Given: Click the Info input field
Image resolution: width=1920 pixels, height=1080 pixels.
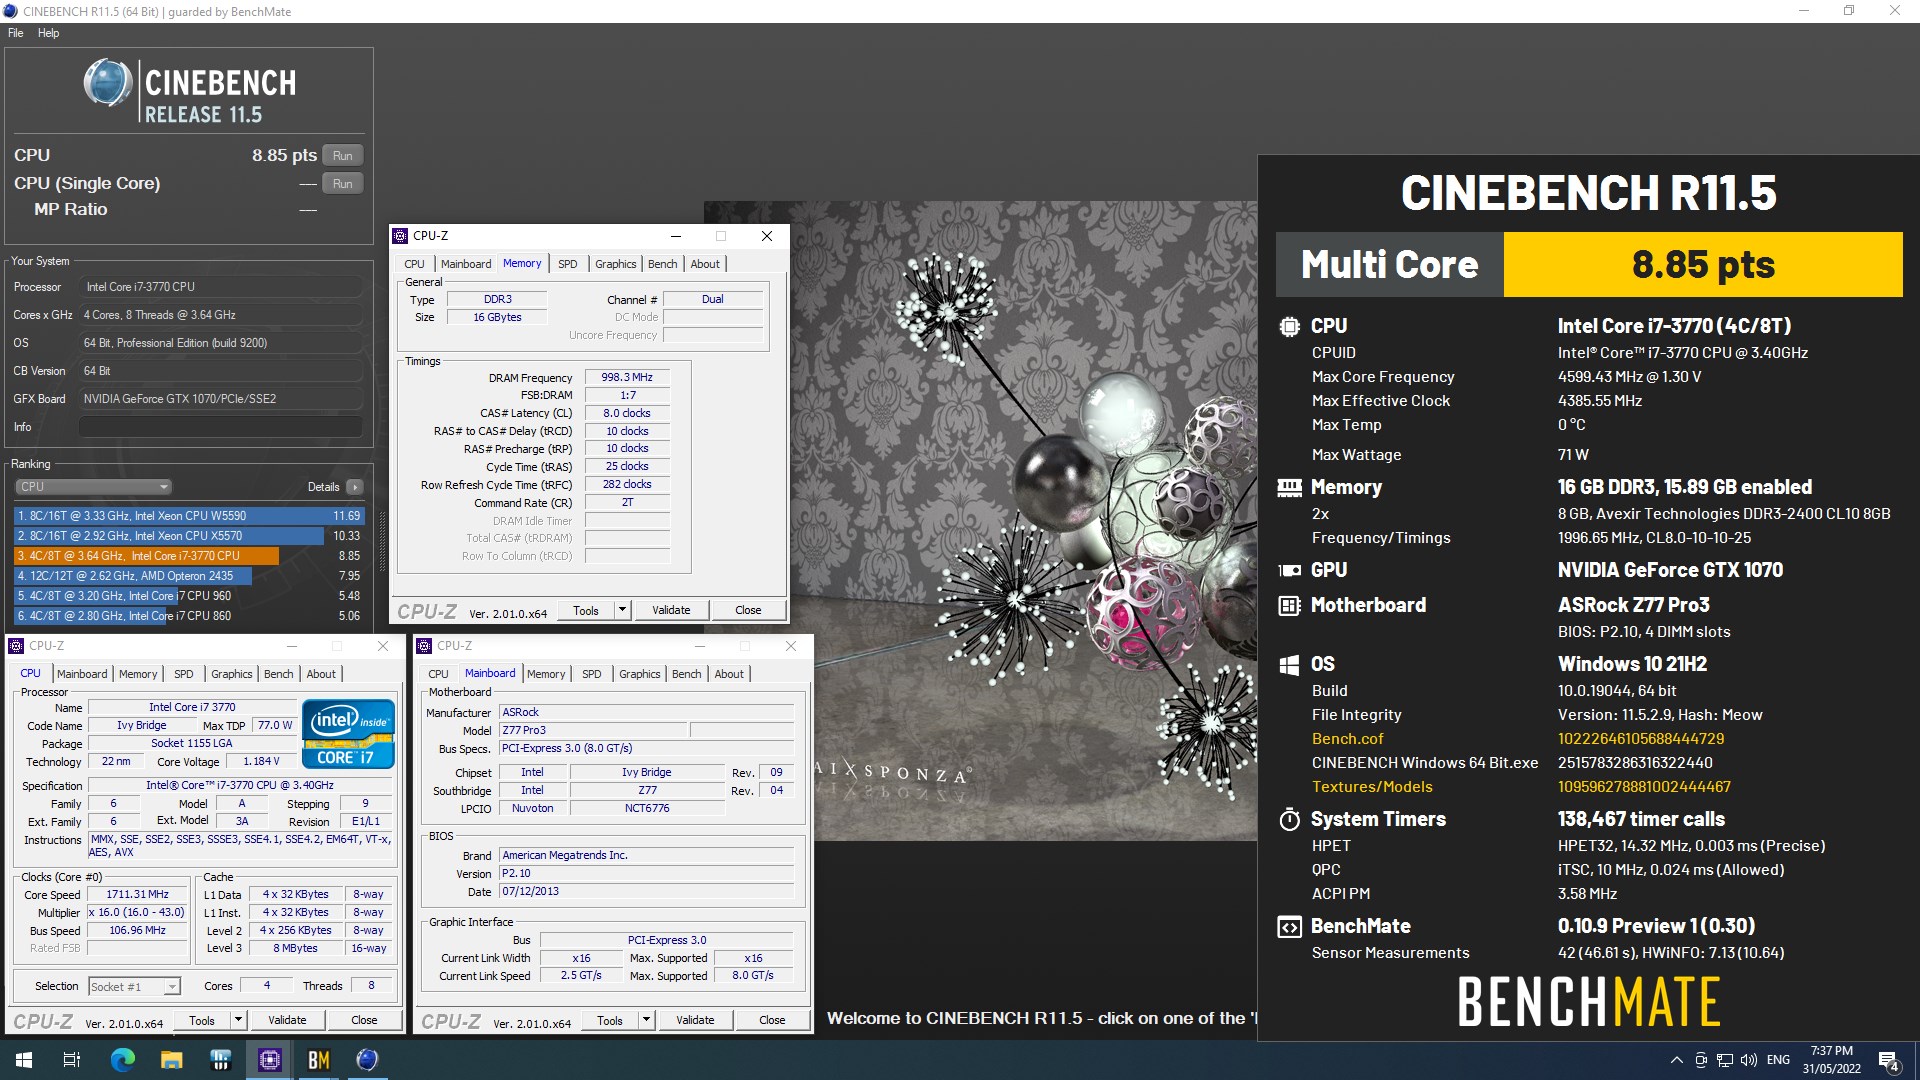Looking at the screenshot, I should pos(221,427).
